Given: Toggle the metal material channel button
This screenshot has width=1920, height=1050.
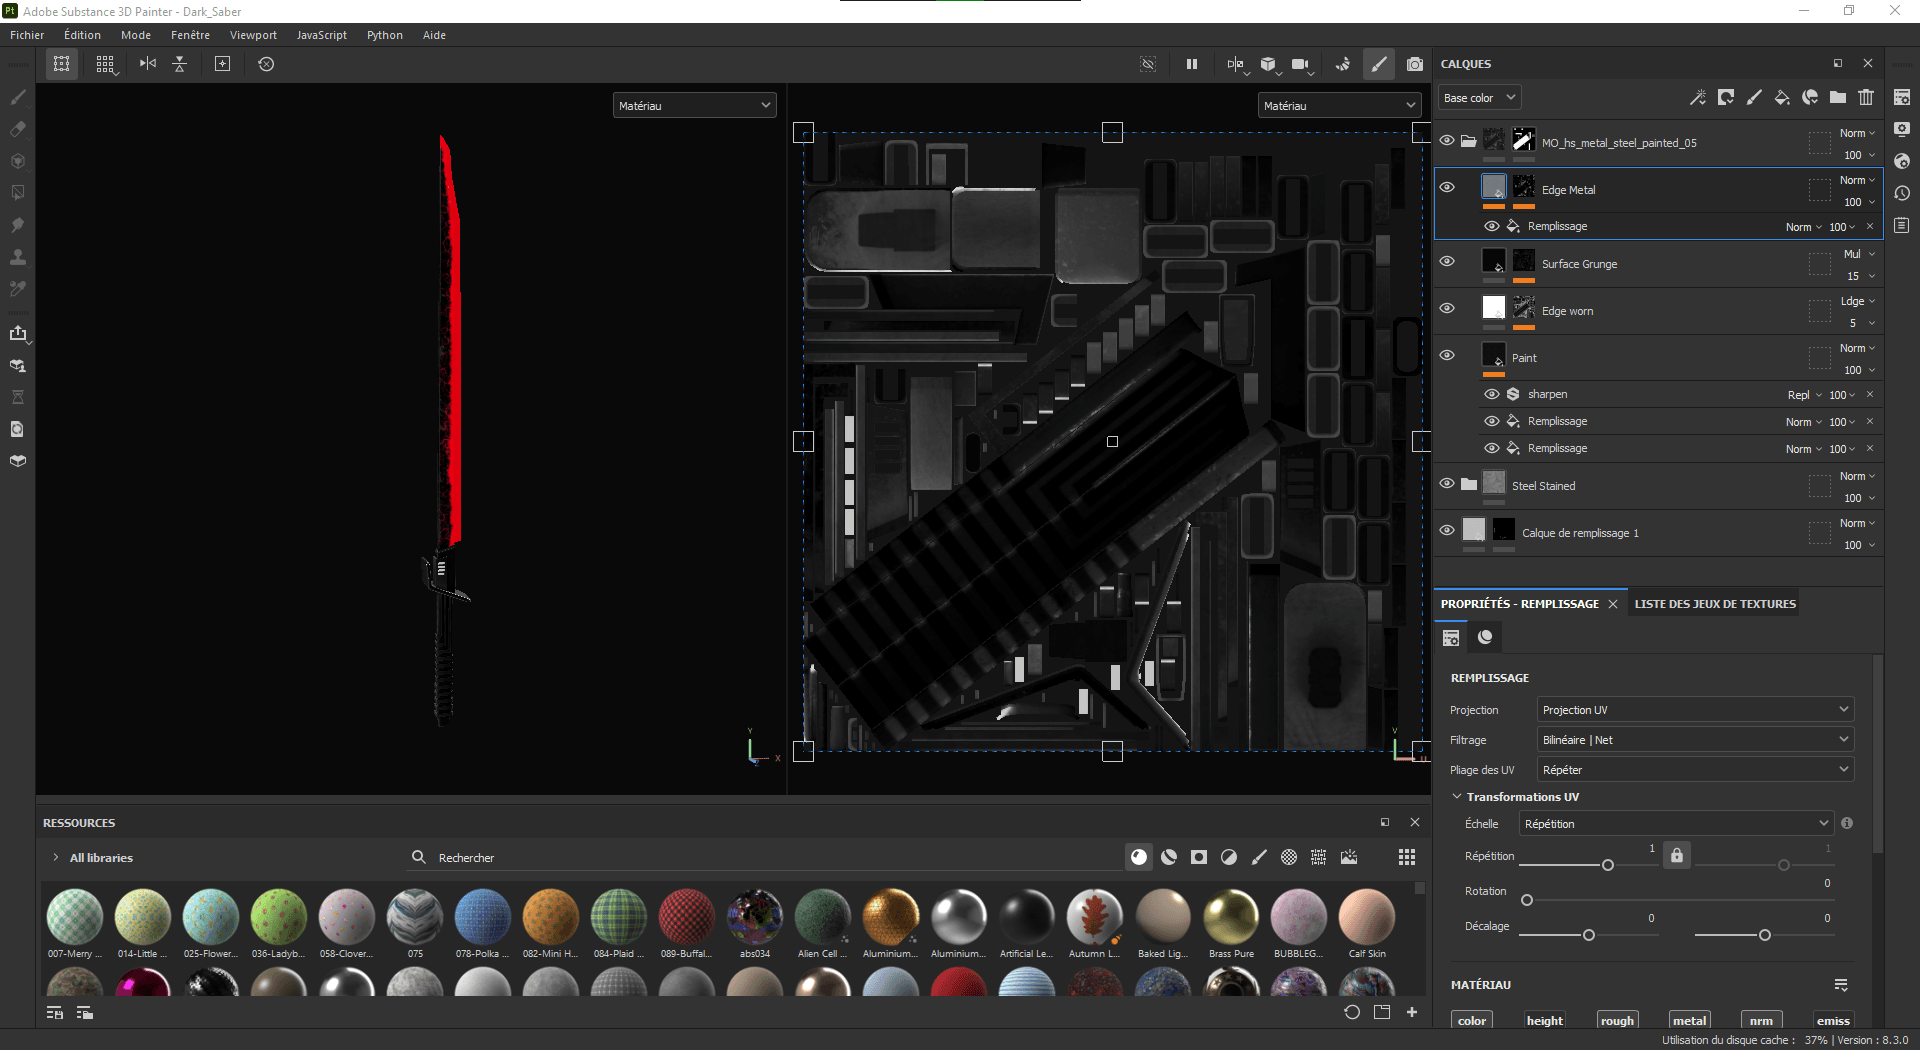Looking at the screenshot, I should pos(1690,1021).
